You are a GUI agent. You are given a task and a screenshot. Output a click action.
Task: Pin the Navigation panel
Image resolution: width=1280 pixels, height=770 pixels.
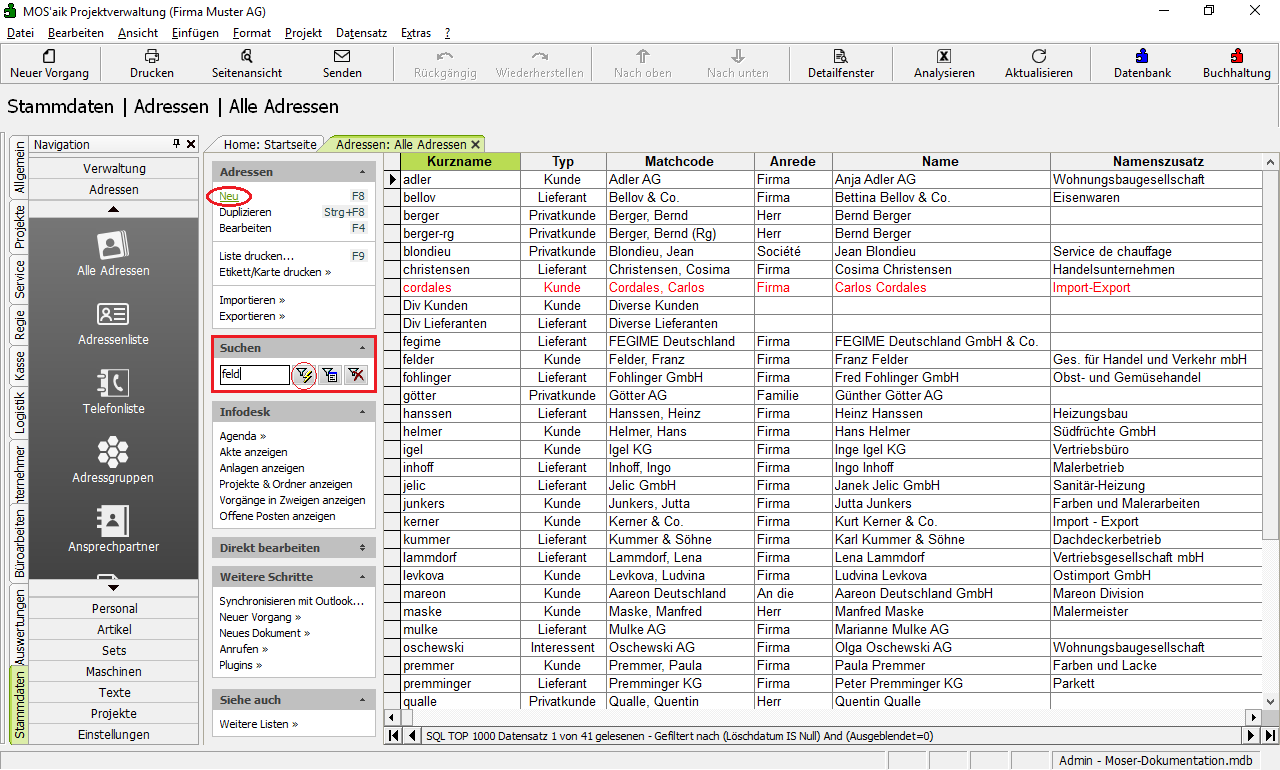pos(177,144)
